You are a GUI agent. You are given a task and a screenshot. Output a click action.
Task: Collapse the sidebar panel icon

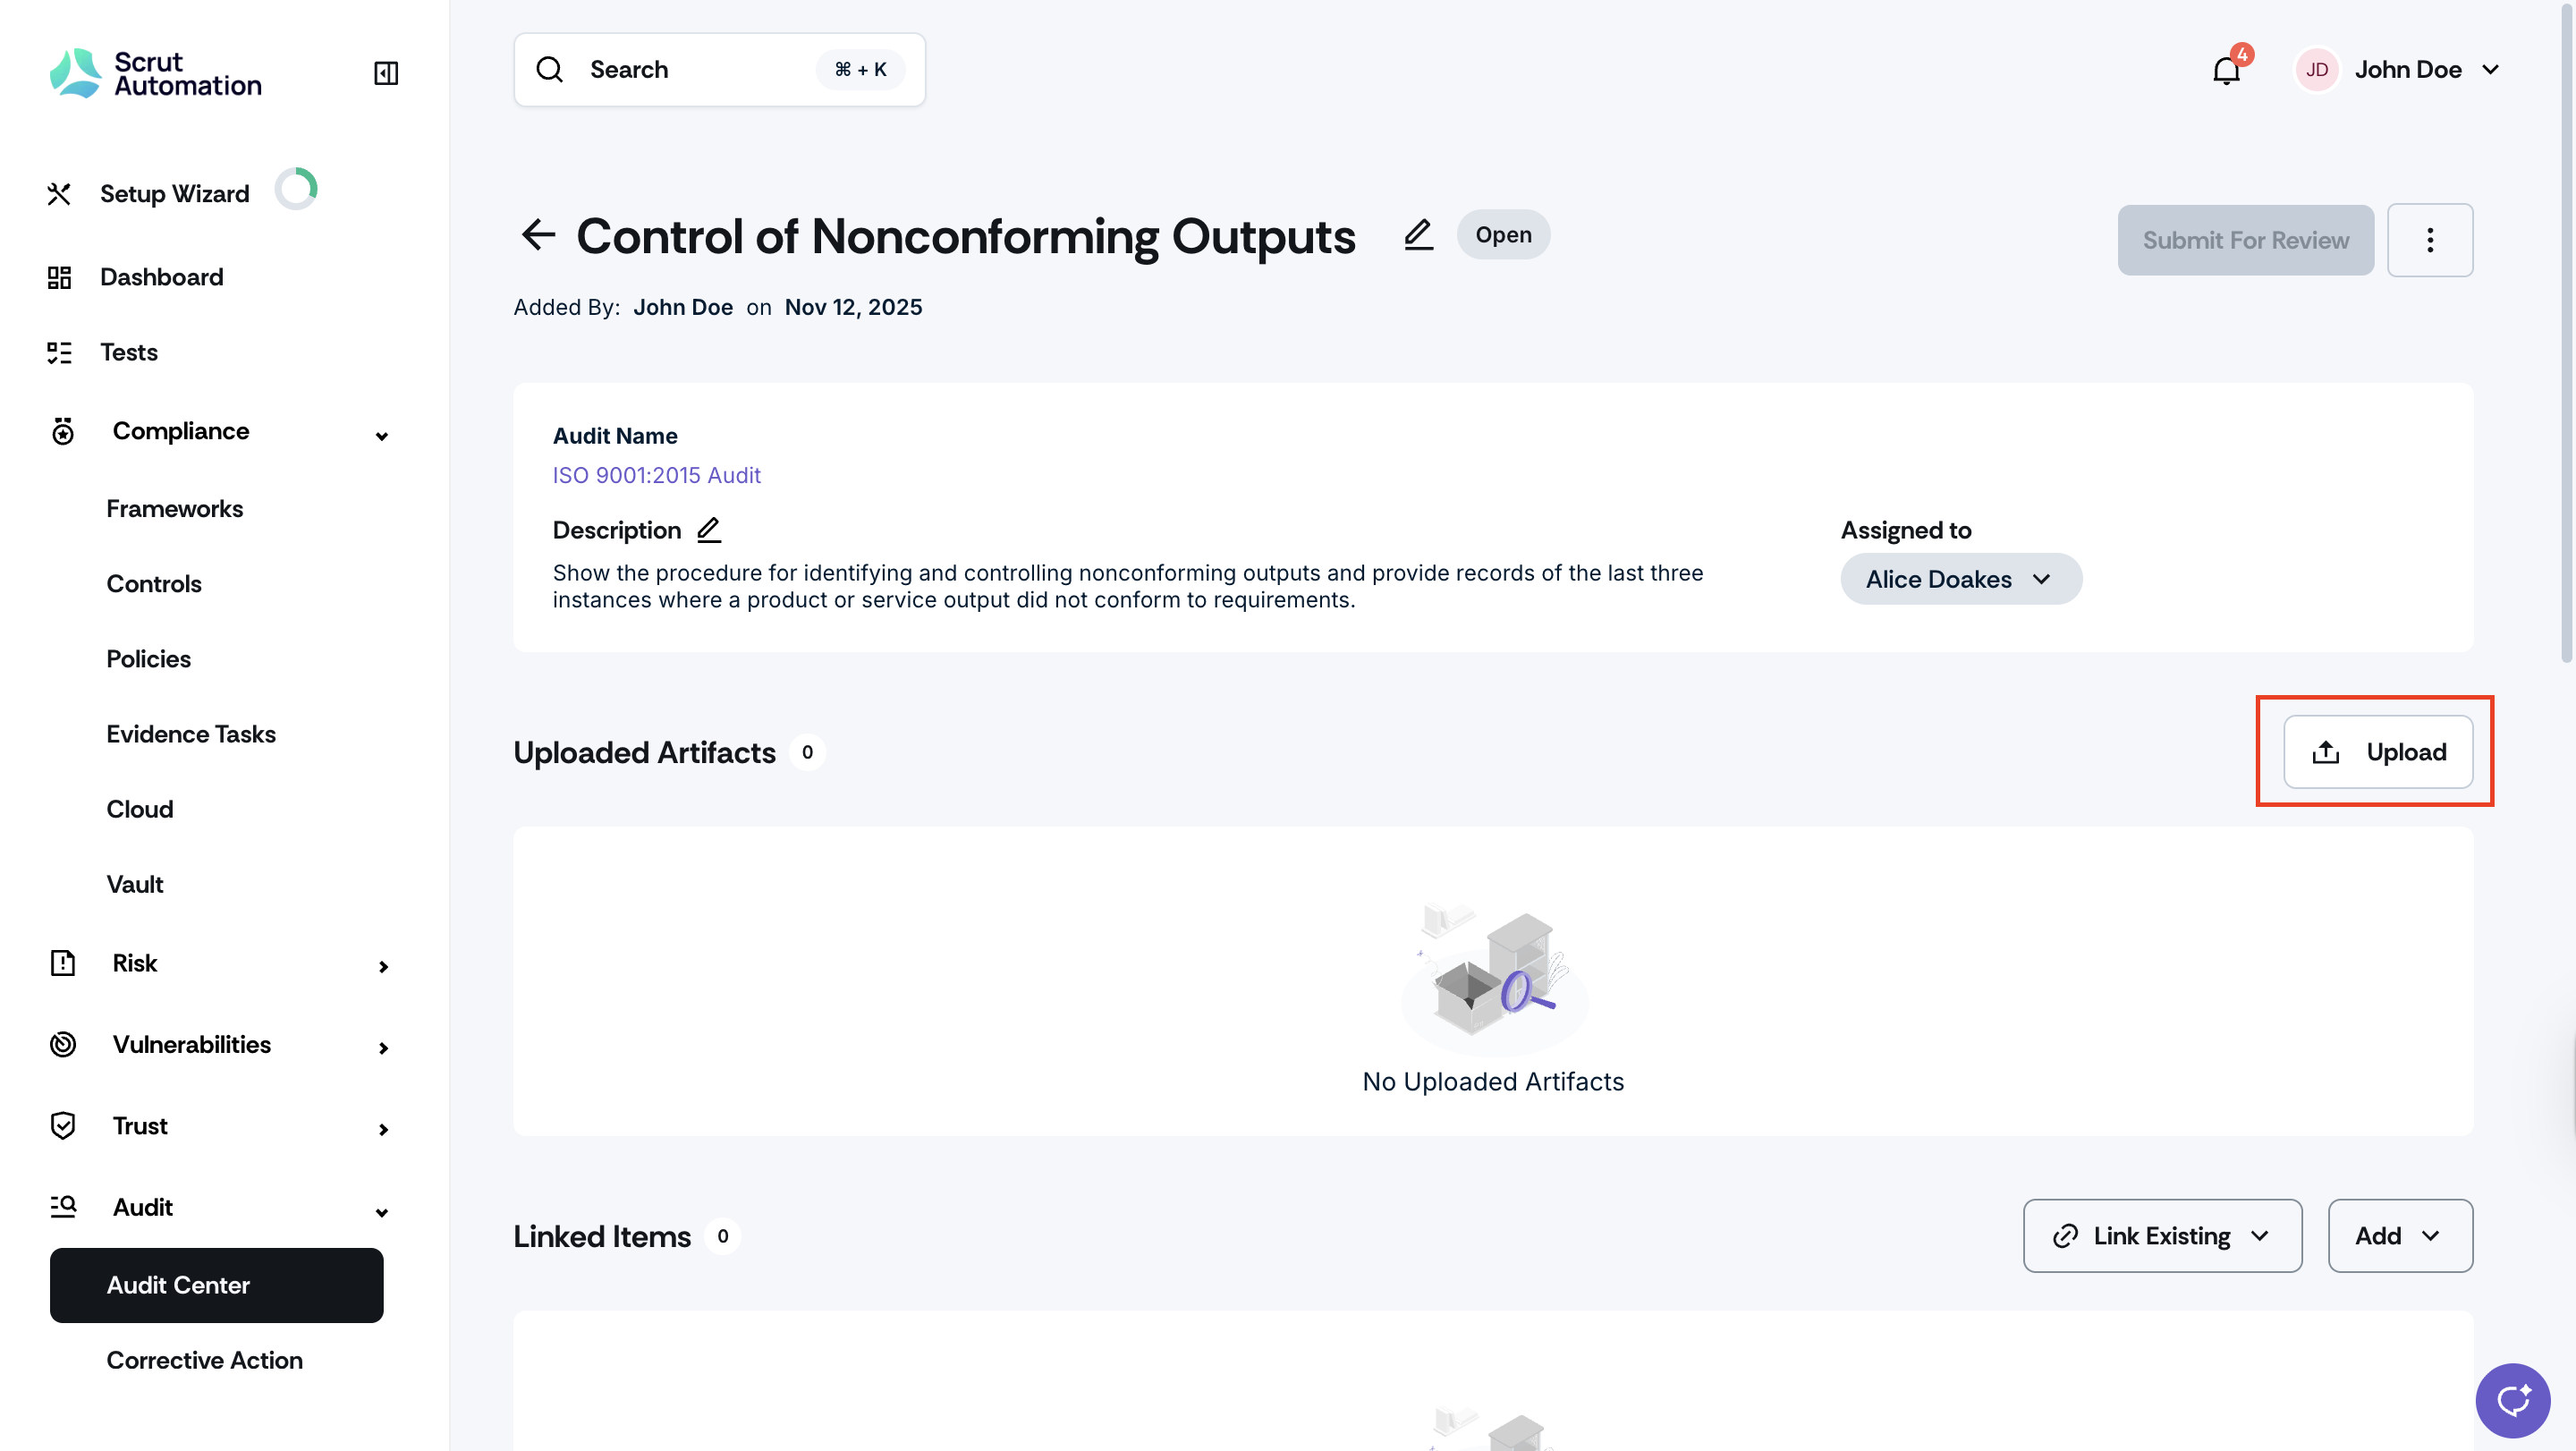pyautogui.click(x=386, y=73)
